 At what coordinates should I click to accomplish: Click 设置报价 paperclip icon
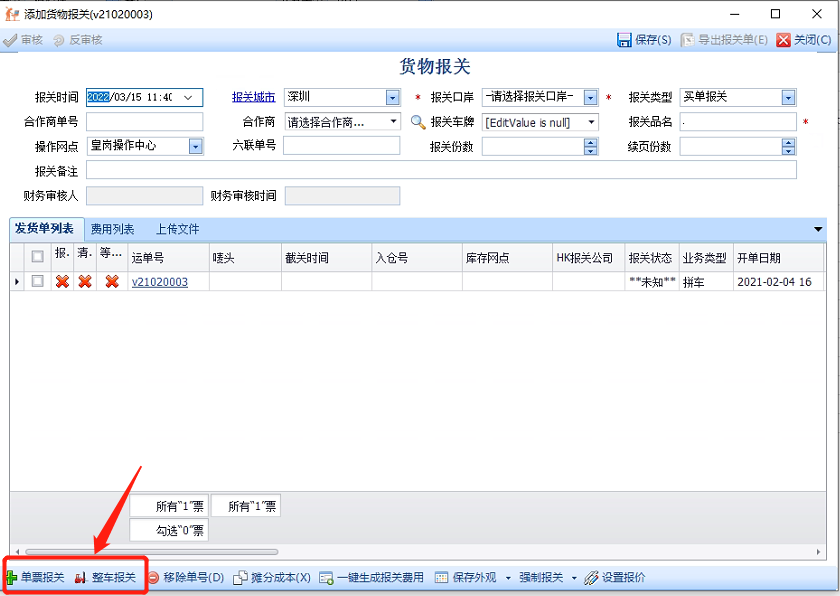tap(591, 578)
